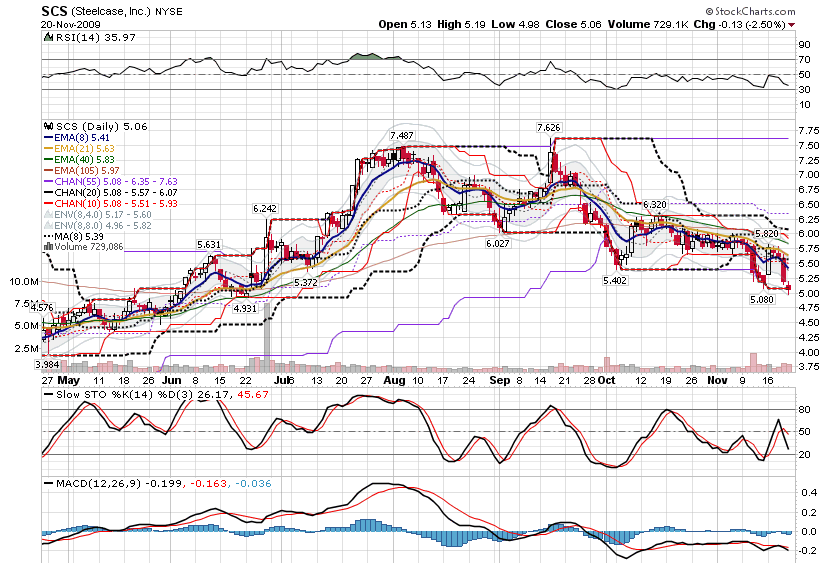Click the Volume 729.1K header value
The width and height of the screenshot is (822, 563).
(648, 25)
